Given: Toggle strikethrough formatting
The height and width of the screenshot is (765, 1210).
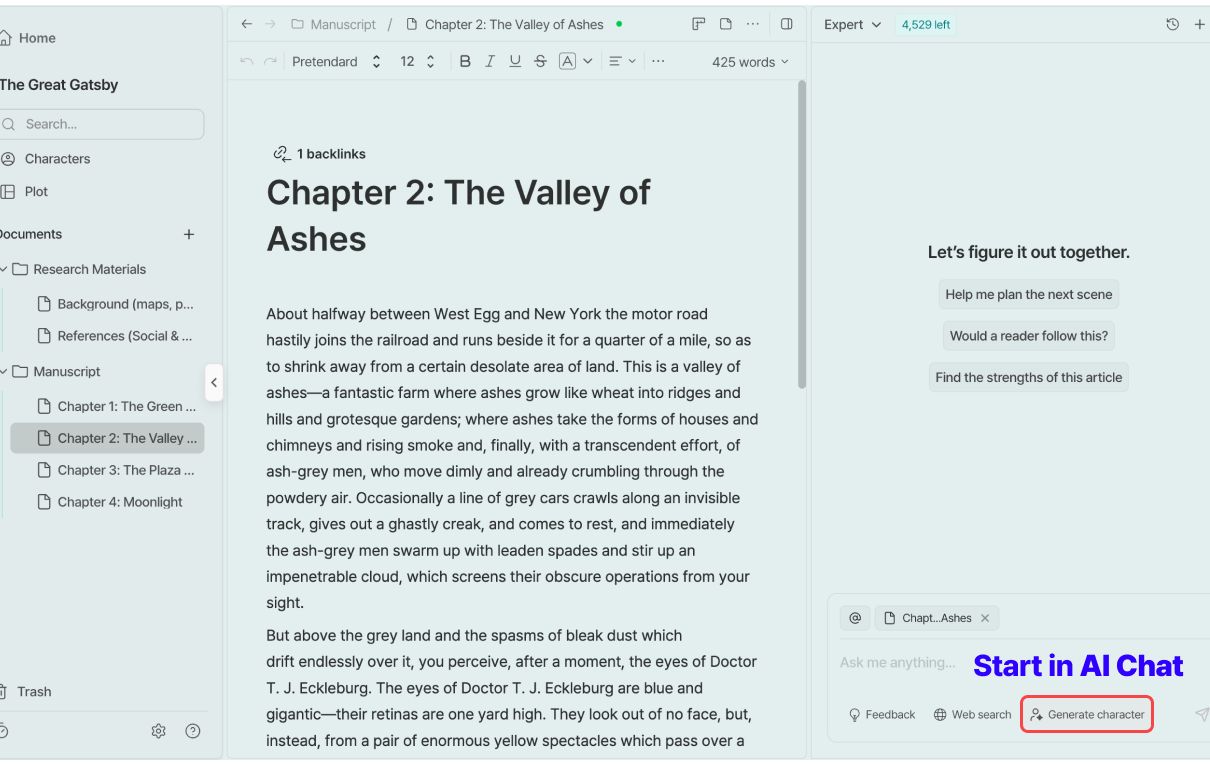Looking at the screenshot, I should point(540,61).
